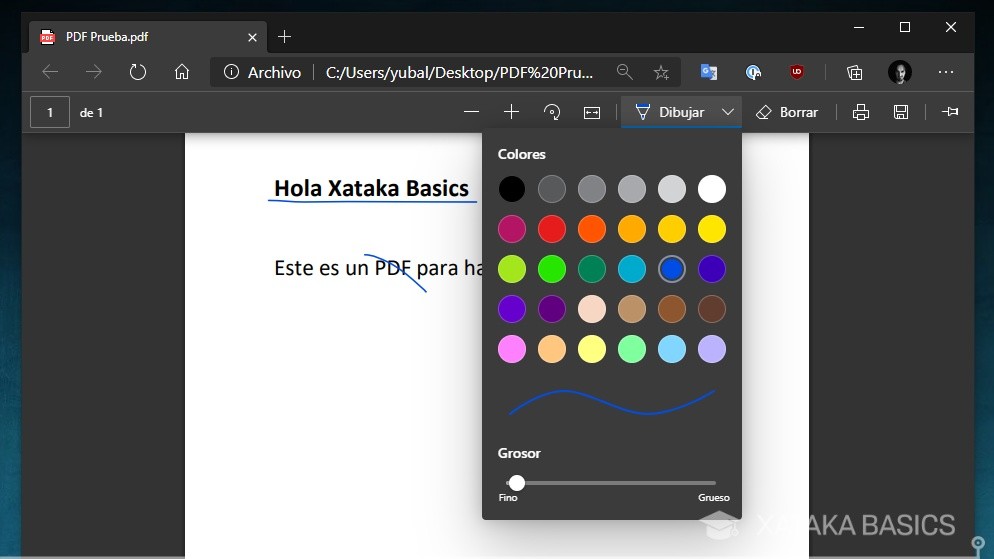Image resolution: width=994 pixels, height=559 pixels.
Task: Pin the PDF toolbar
Action: coord(950,112)
